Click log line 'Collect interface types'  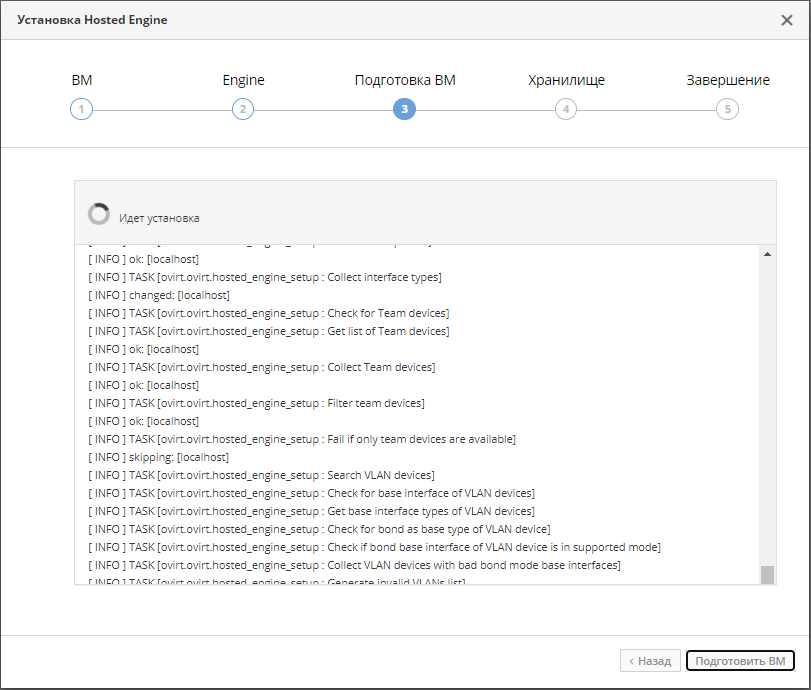pos(265,277)
